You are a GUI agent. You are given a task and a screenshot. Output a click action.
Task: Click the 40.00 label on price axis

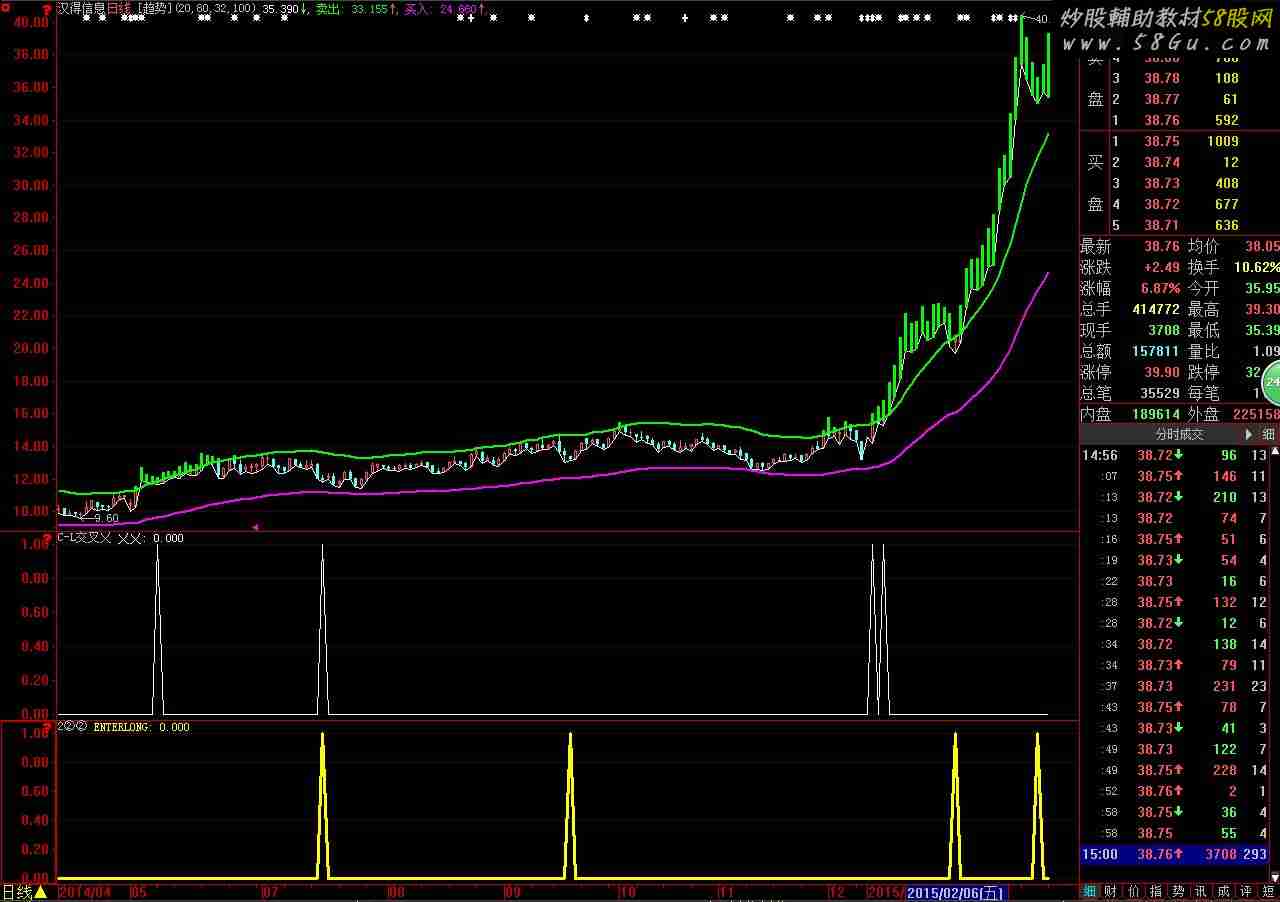(x=34, y=22)
